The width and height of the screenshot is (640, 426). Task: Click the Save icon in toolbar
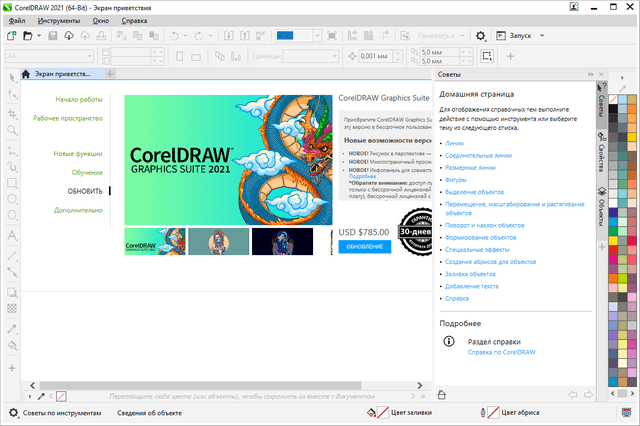(51, 36)
